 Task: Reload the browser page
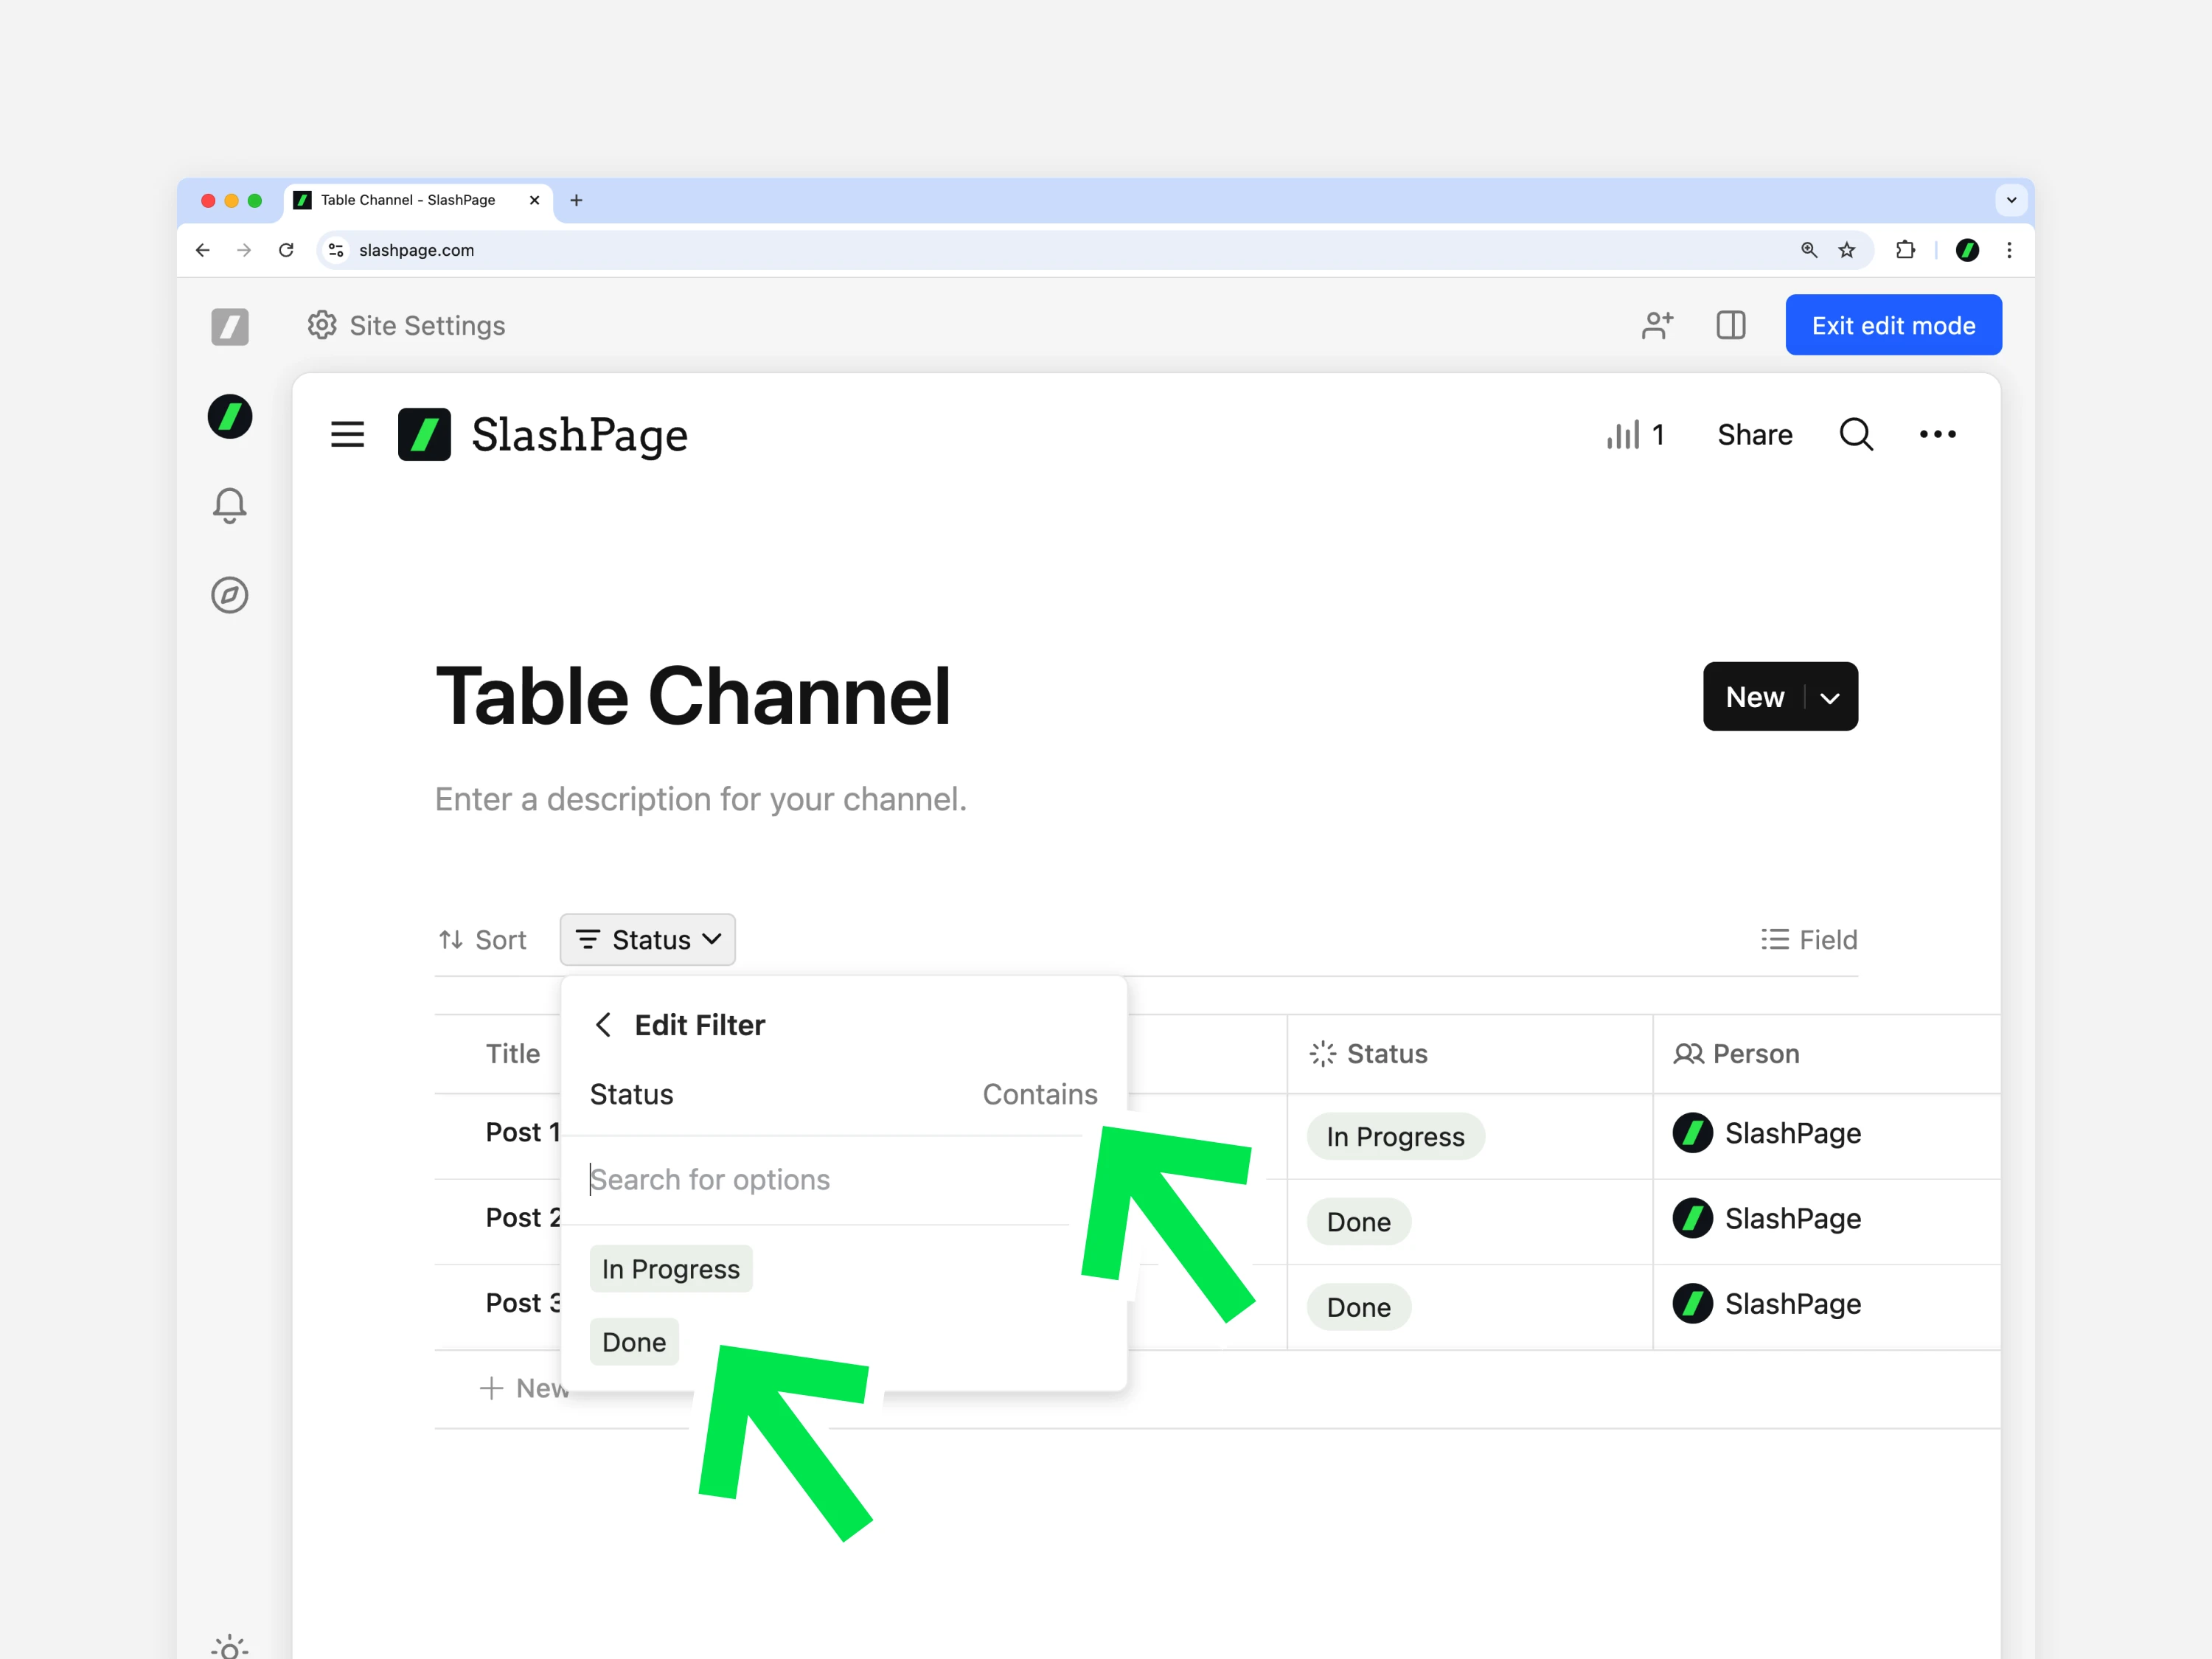click(x=286, y=250)
